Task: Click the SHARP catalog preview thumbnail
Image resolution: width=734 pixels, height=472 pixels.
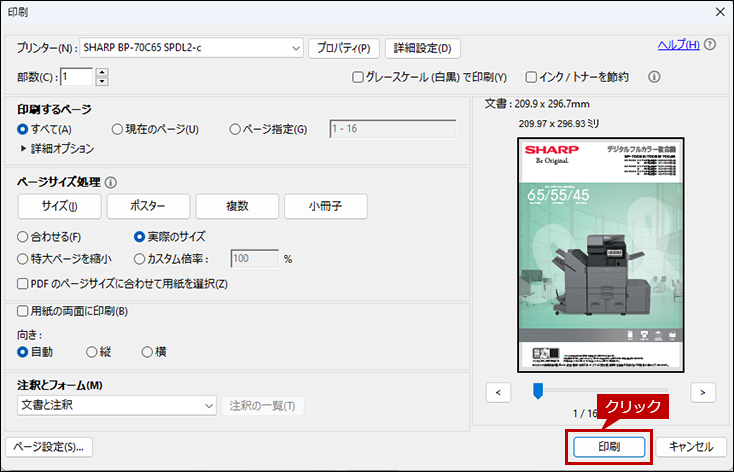Action: (x=601, y=255)
